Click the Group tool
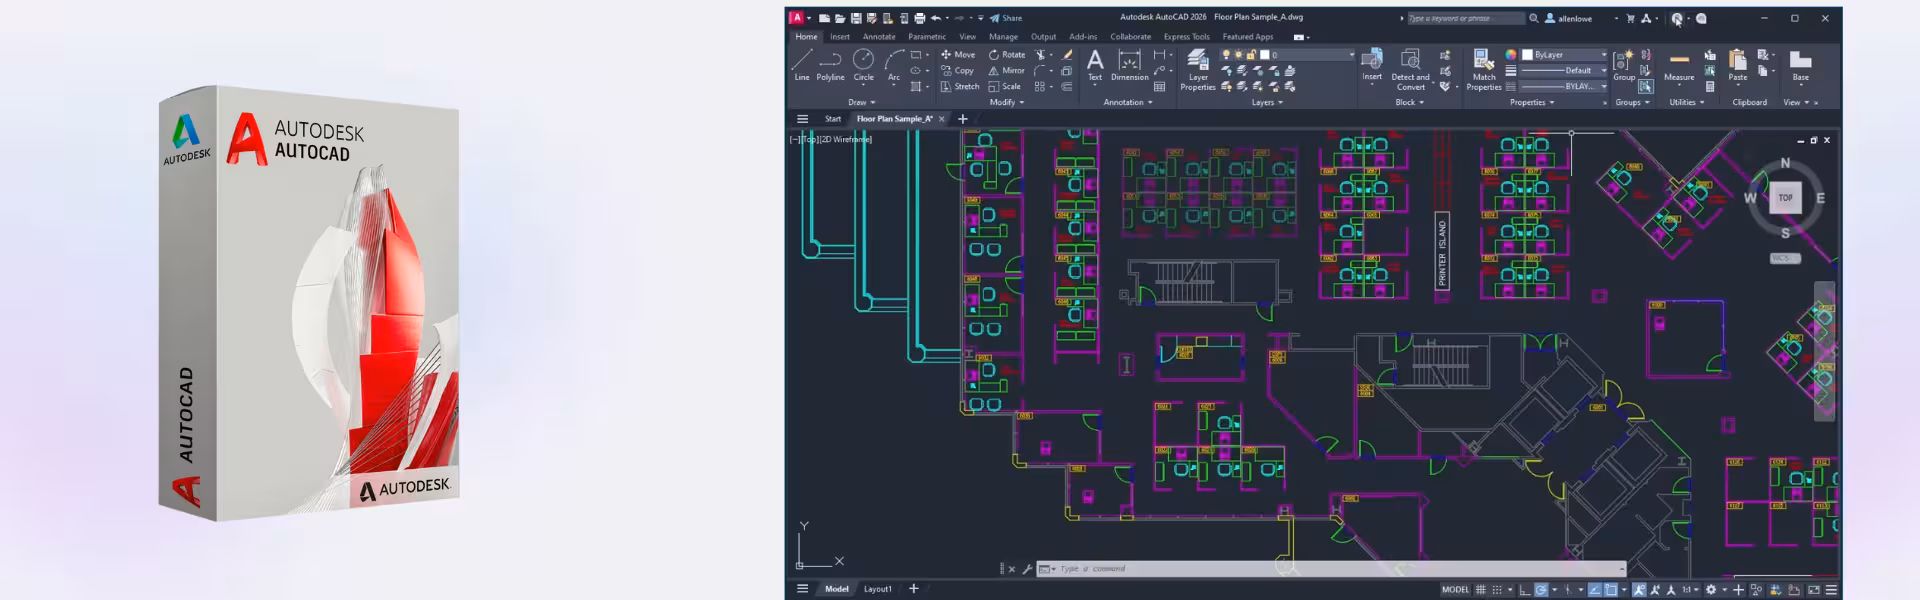This screenshot has height=600, width=1920. click(1624, 66)
